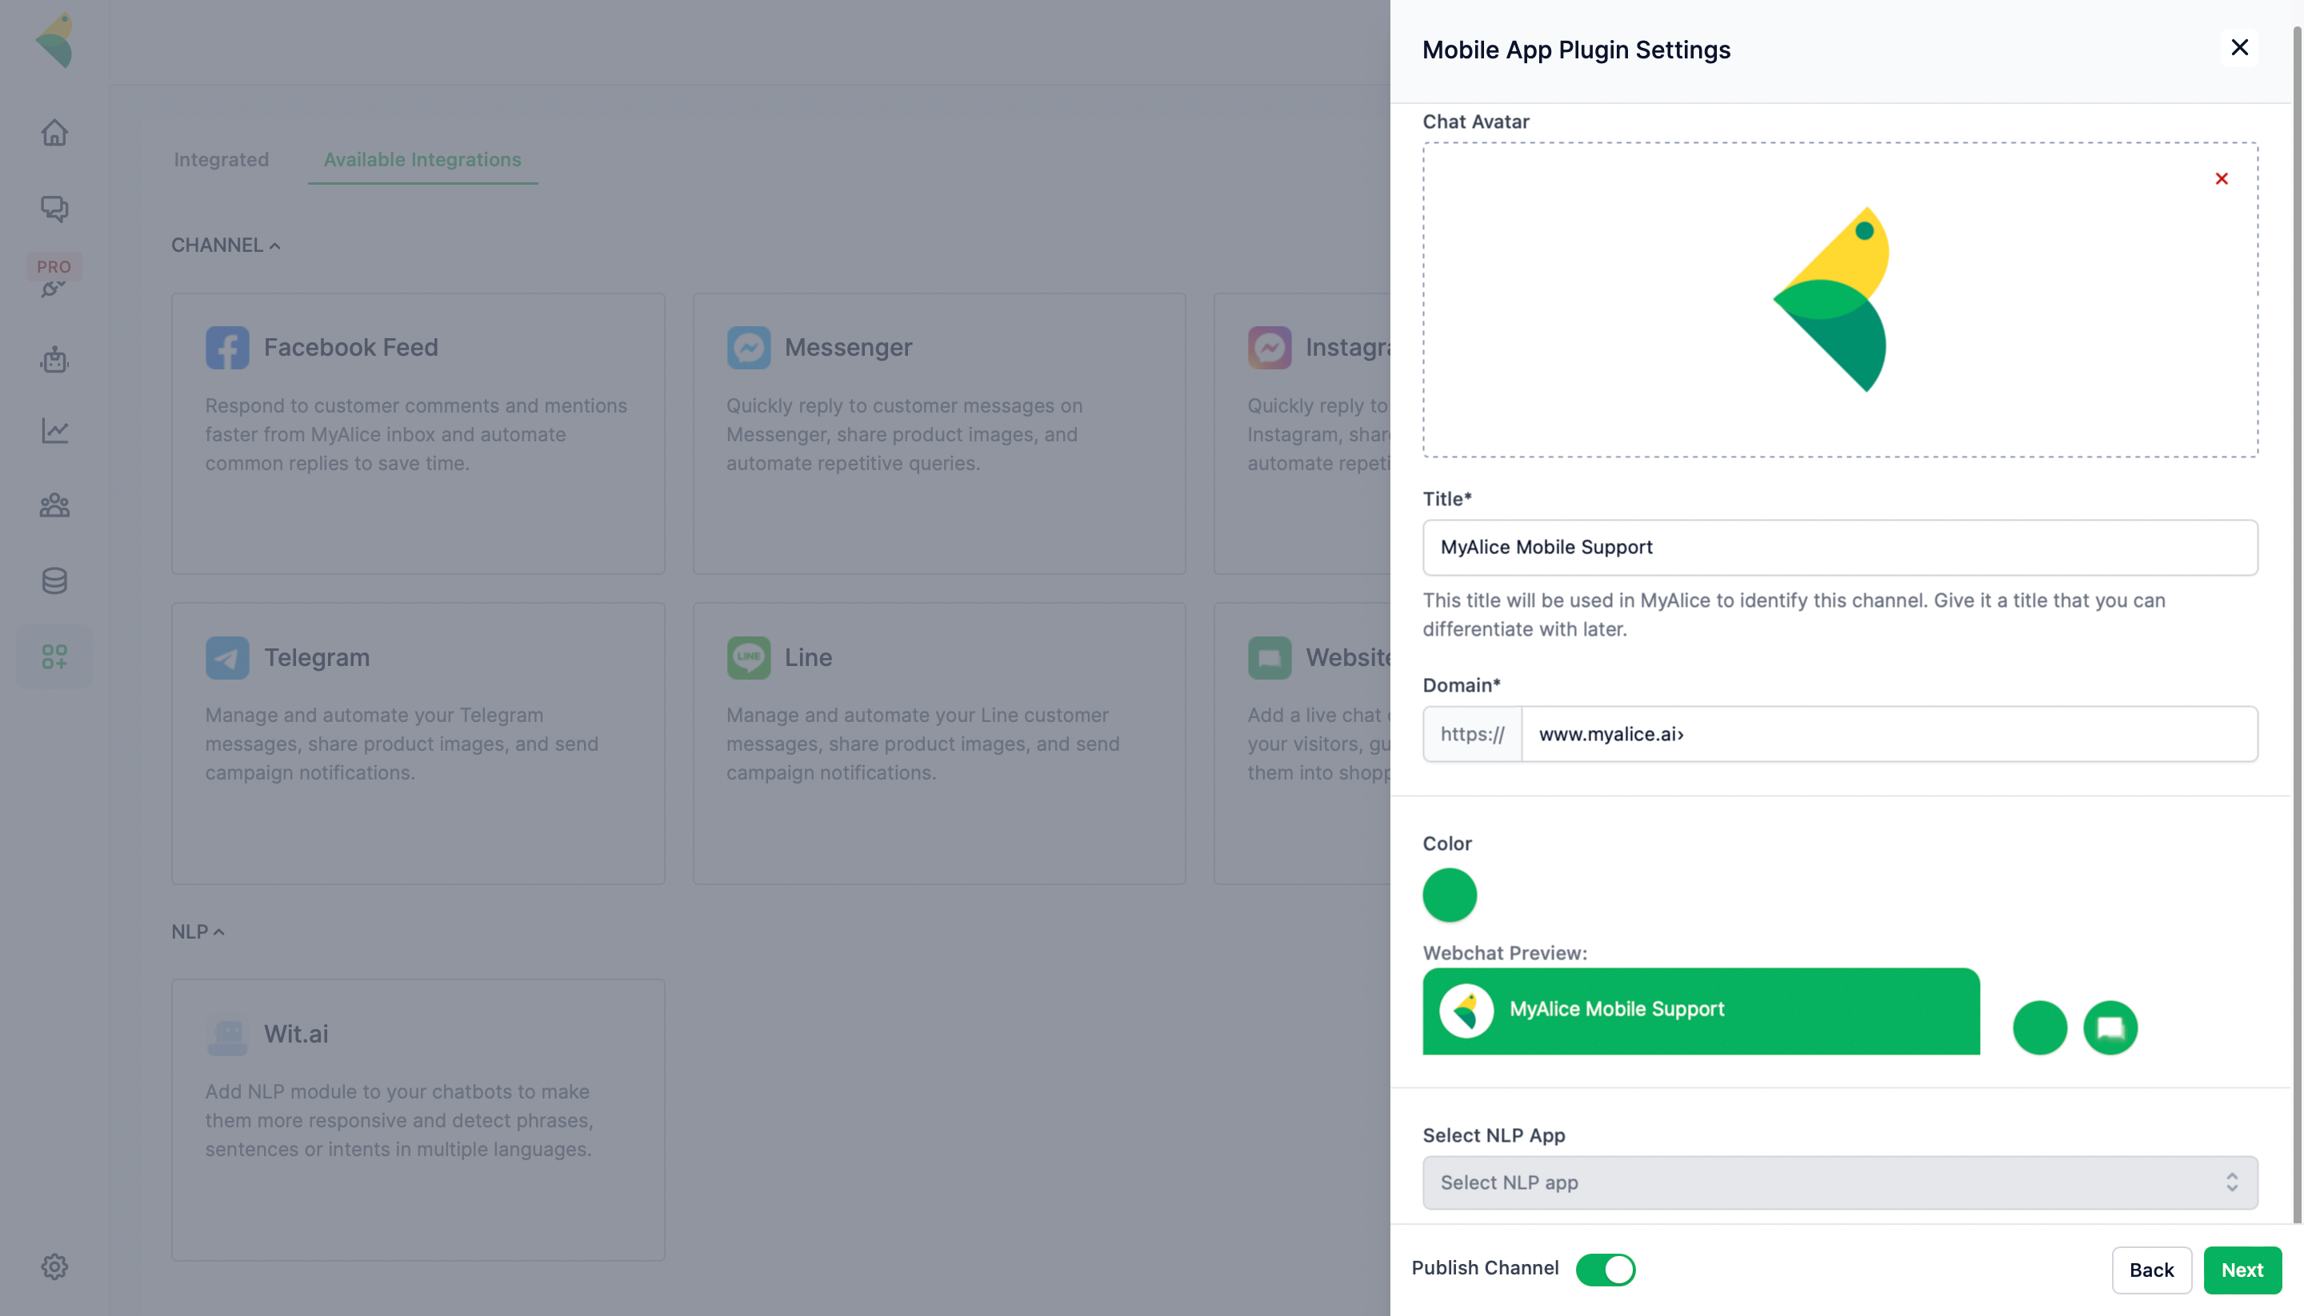Open the analytics chart sidebar icon
Image resolution: width=2304 pixels, height=1316 pixels.
pyautogui.click(x=54, y=431)
